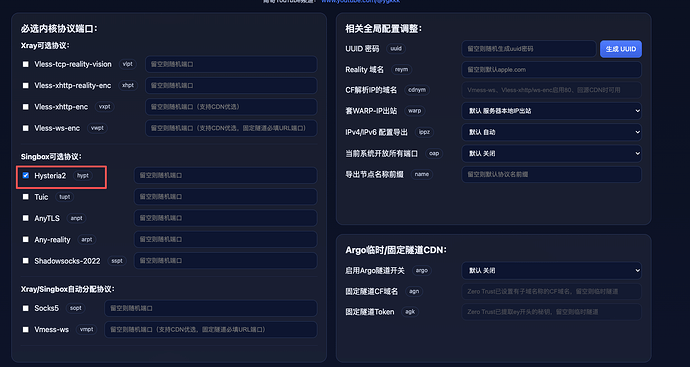Click the tupt badge beside Tuic
This screenshot has height=367, width=690.
click(65, 197)
